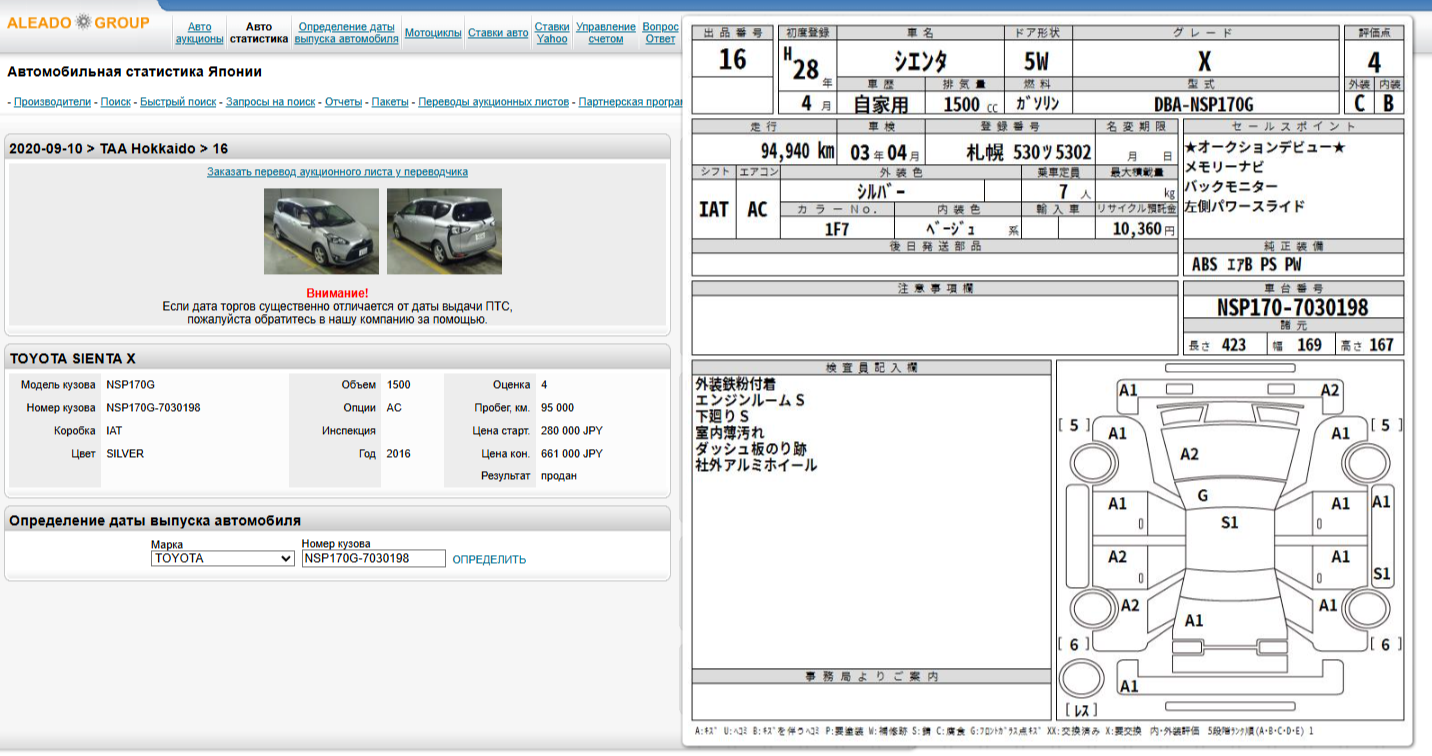Screen dimensions: 1432x756
Task: Open the Ставки авто tab
Action: click(498, 33)
